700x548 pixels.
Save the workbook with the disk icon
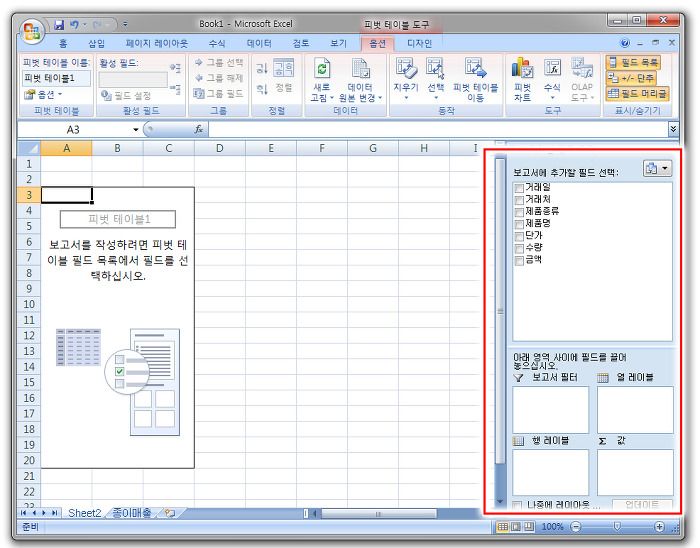point(59,25)
